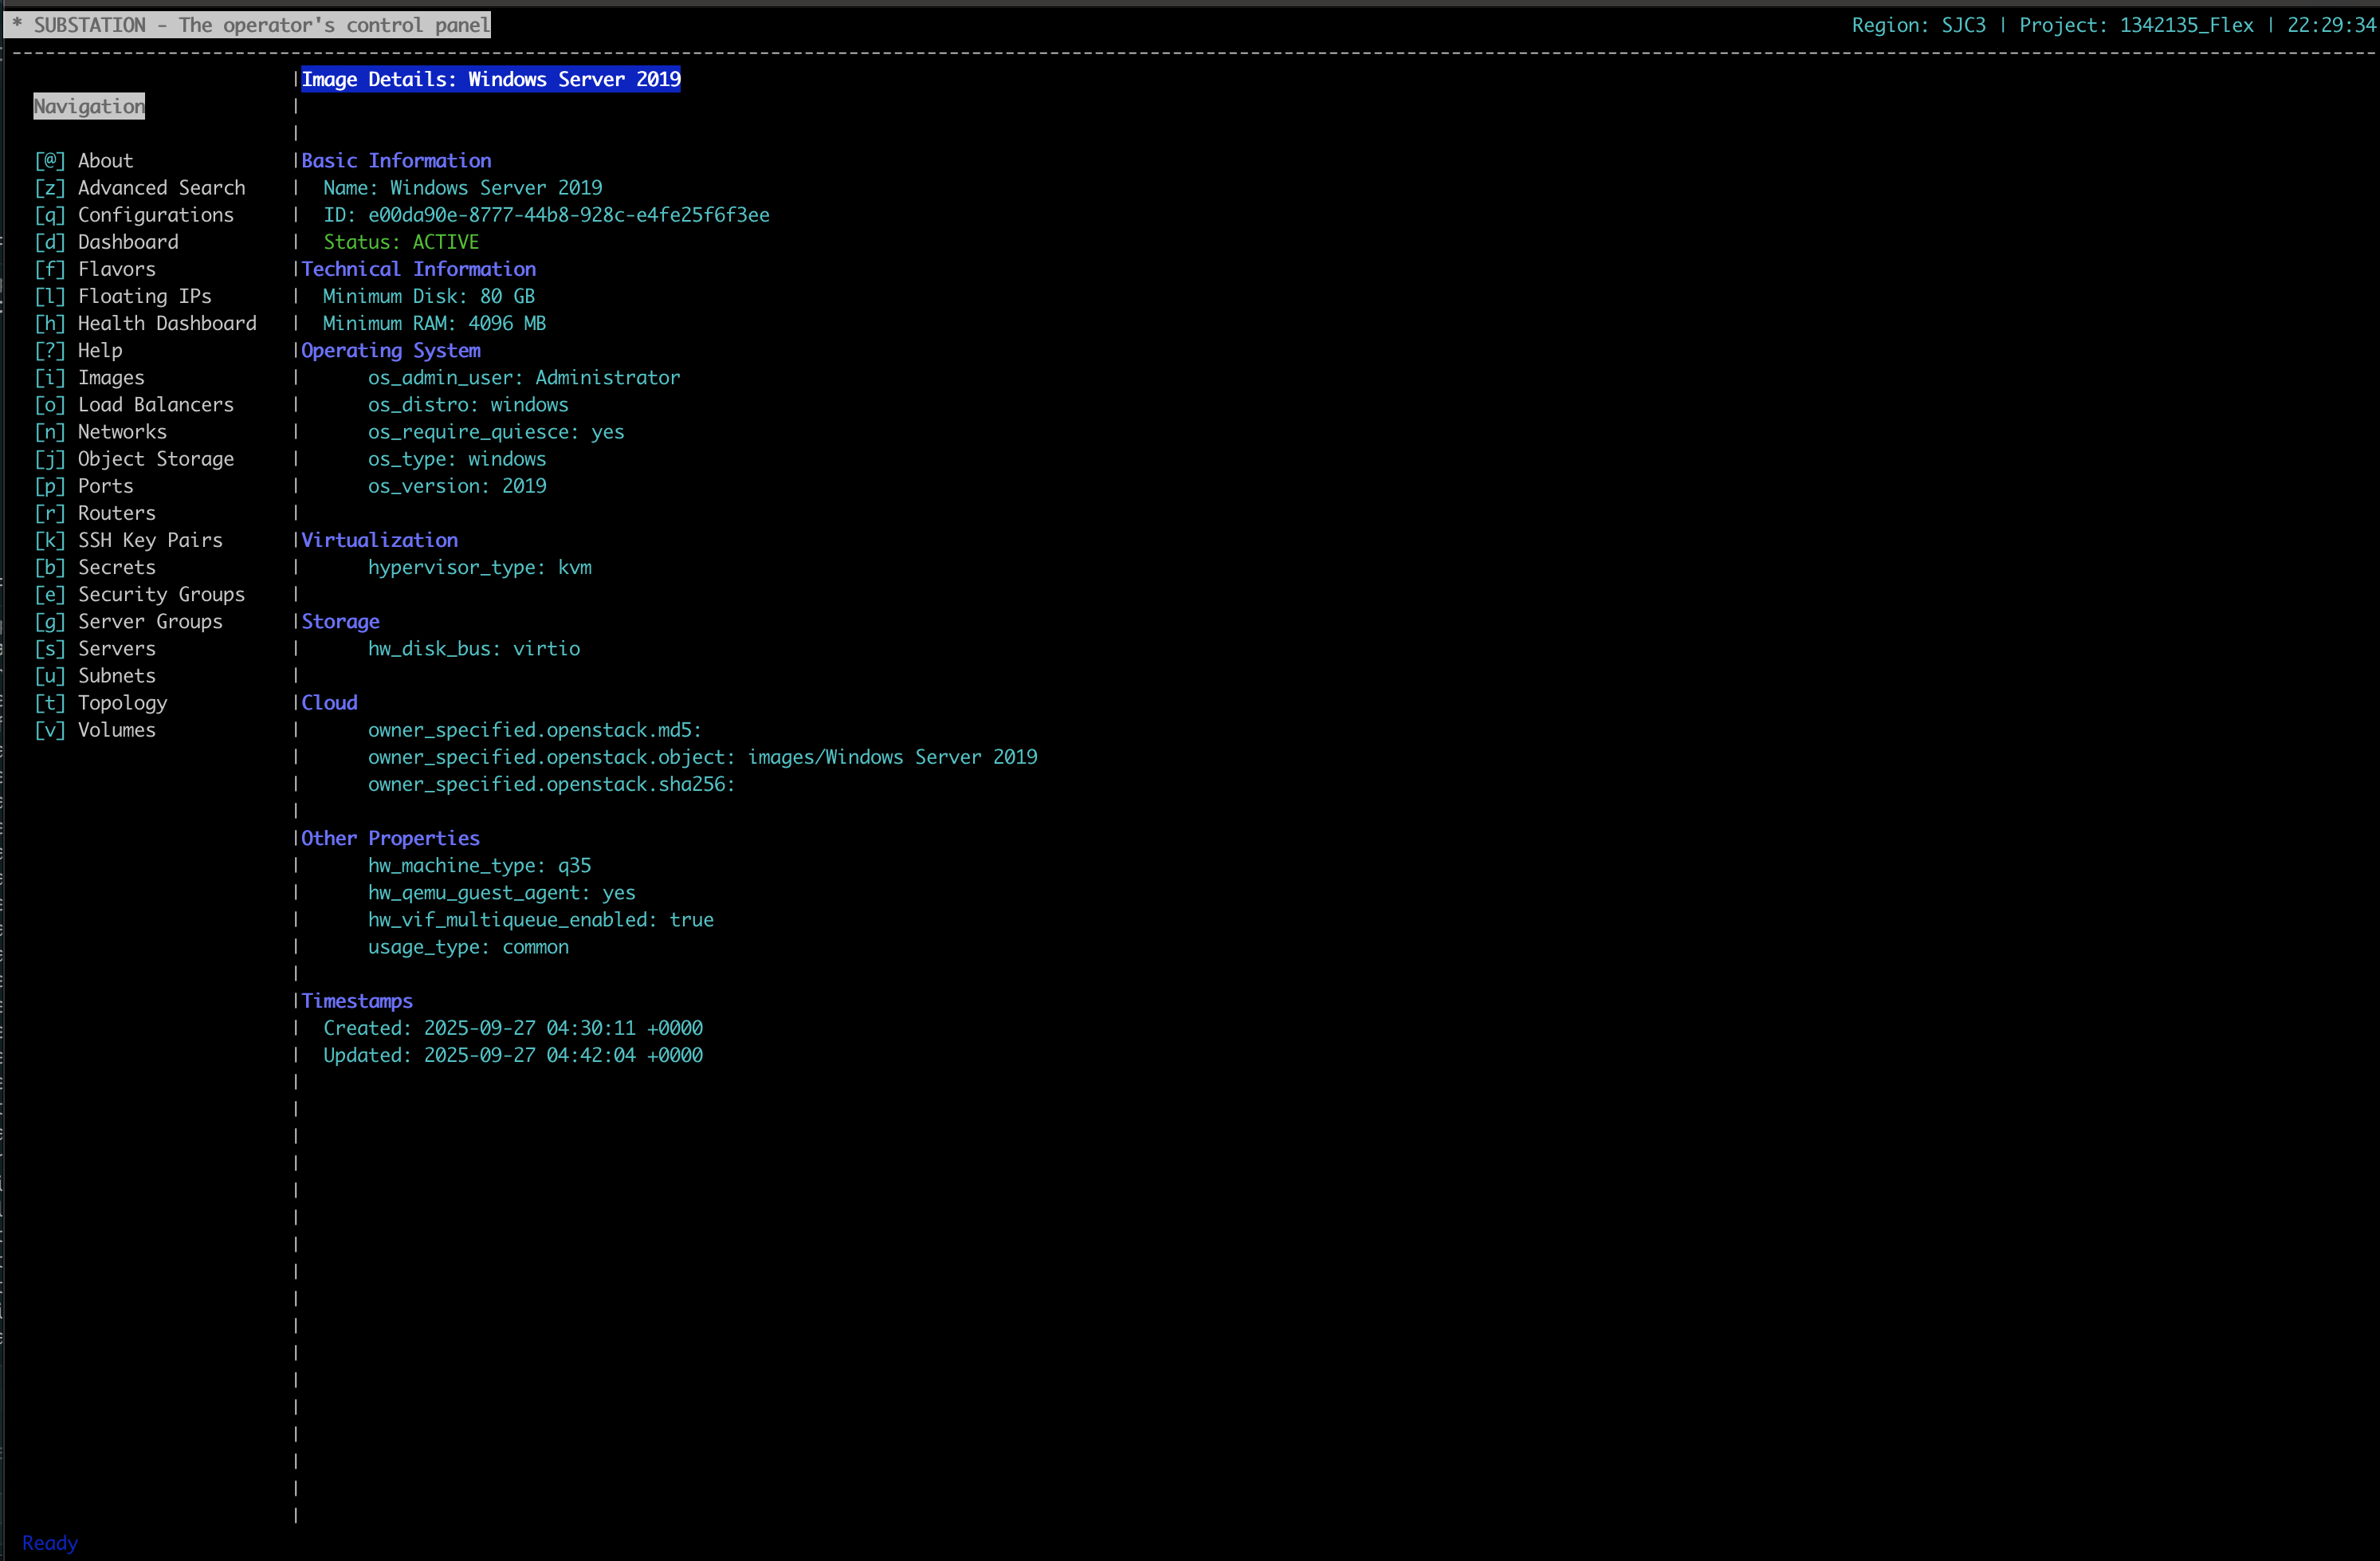Open Flavors from the navigation list
The height and width of the screenshot is (1561, 2380).
click(x=116, y=269)
